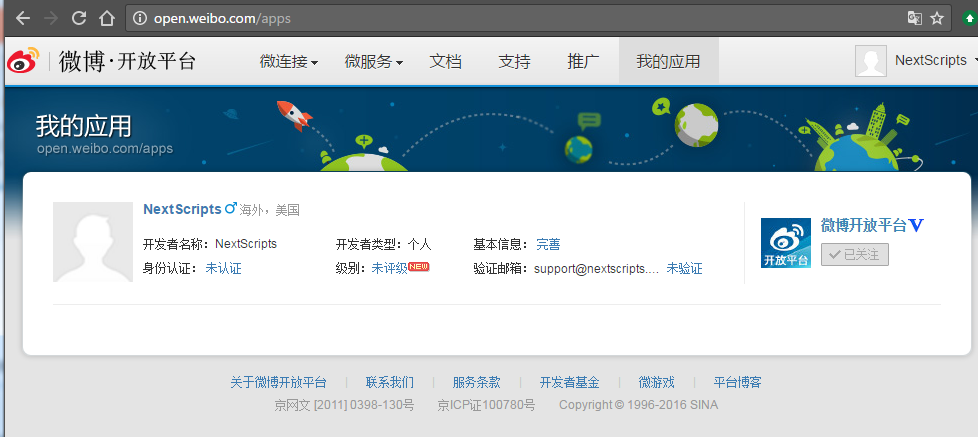Click the blue V verified badge
This screenshot has height=437, width=978.
[916, 225]
